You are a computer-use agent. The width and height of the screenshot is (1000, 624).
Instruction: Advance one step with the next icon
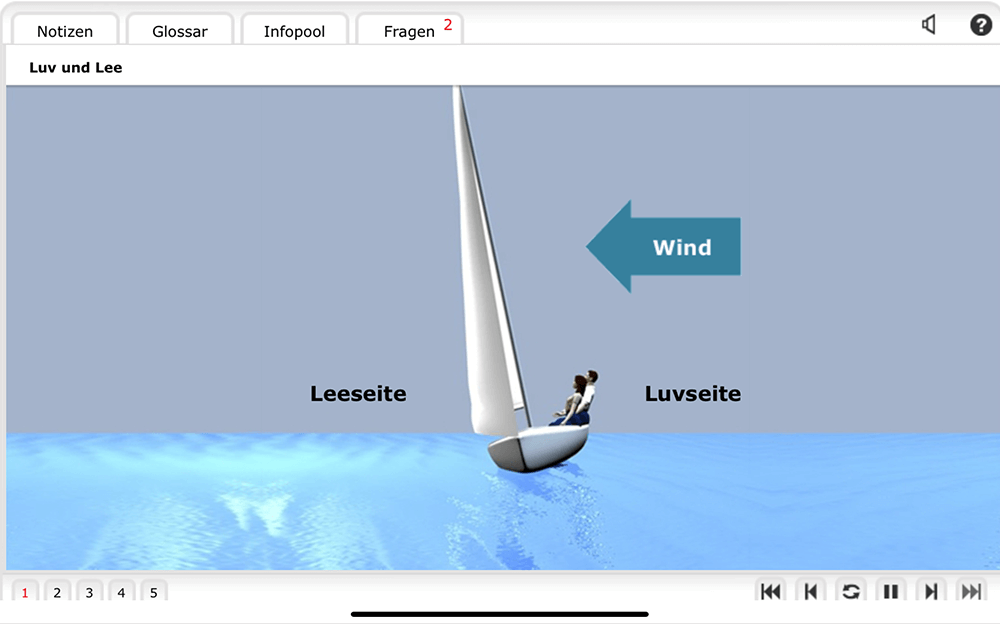coord(931,592)
